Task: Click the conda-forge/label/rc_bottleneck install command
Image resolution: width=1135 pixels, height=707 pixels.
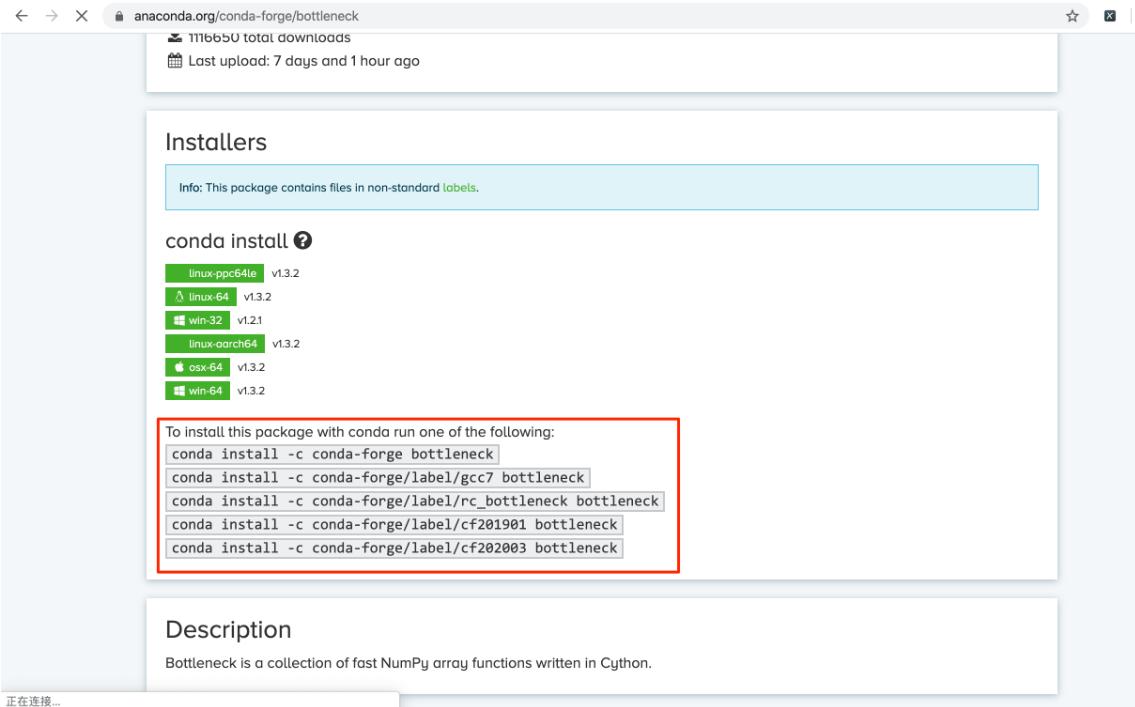Action: click(415, 501)
